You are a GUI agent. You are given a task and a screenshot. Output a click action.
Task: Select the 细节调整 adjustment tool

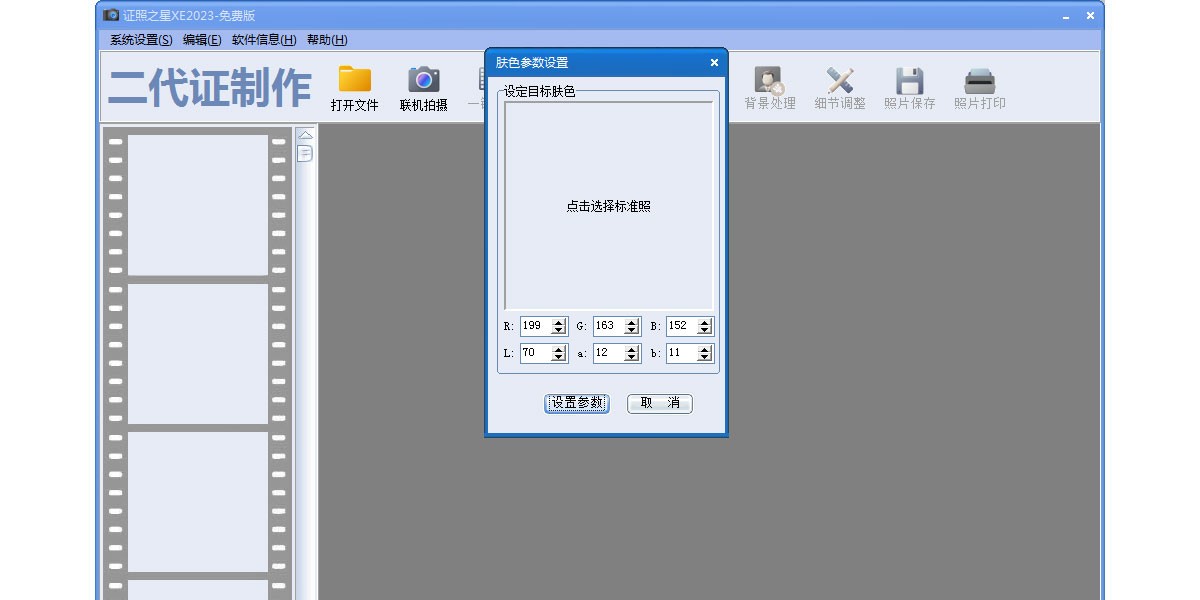(x=839, y=81)
